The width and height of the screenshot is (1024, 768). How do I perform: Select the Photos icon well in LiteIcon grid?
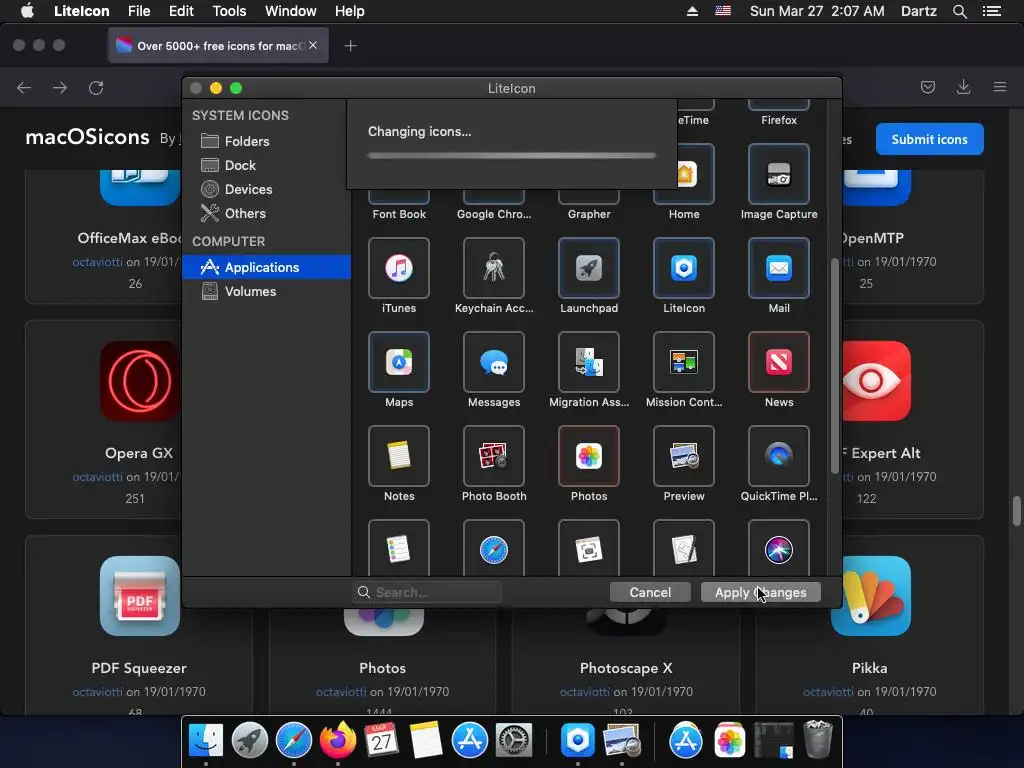588,456
